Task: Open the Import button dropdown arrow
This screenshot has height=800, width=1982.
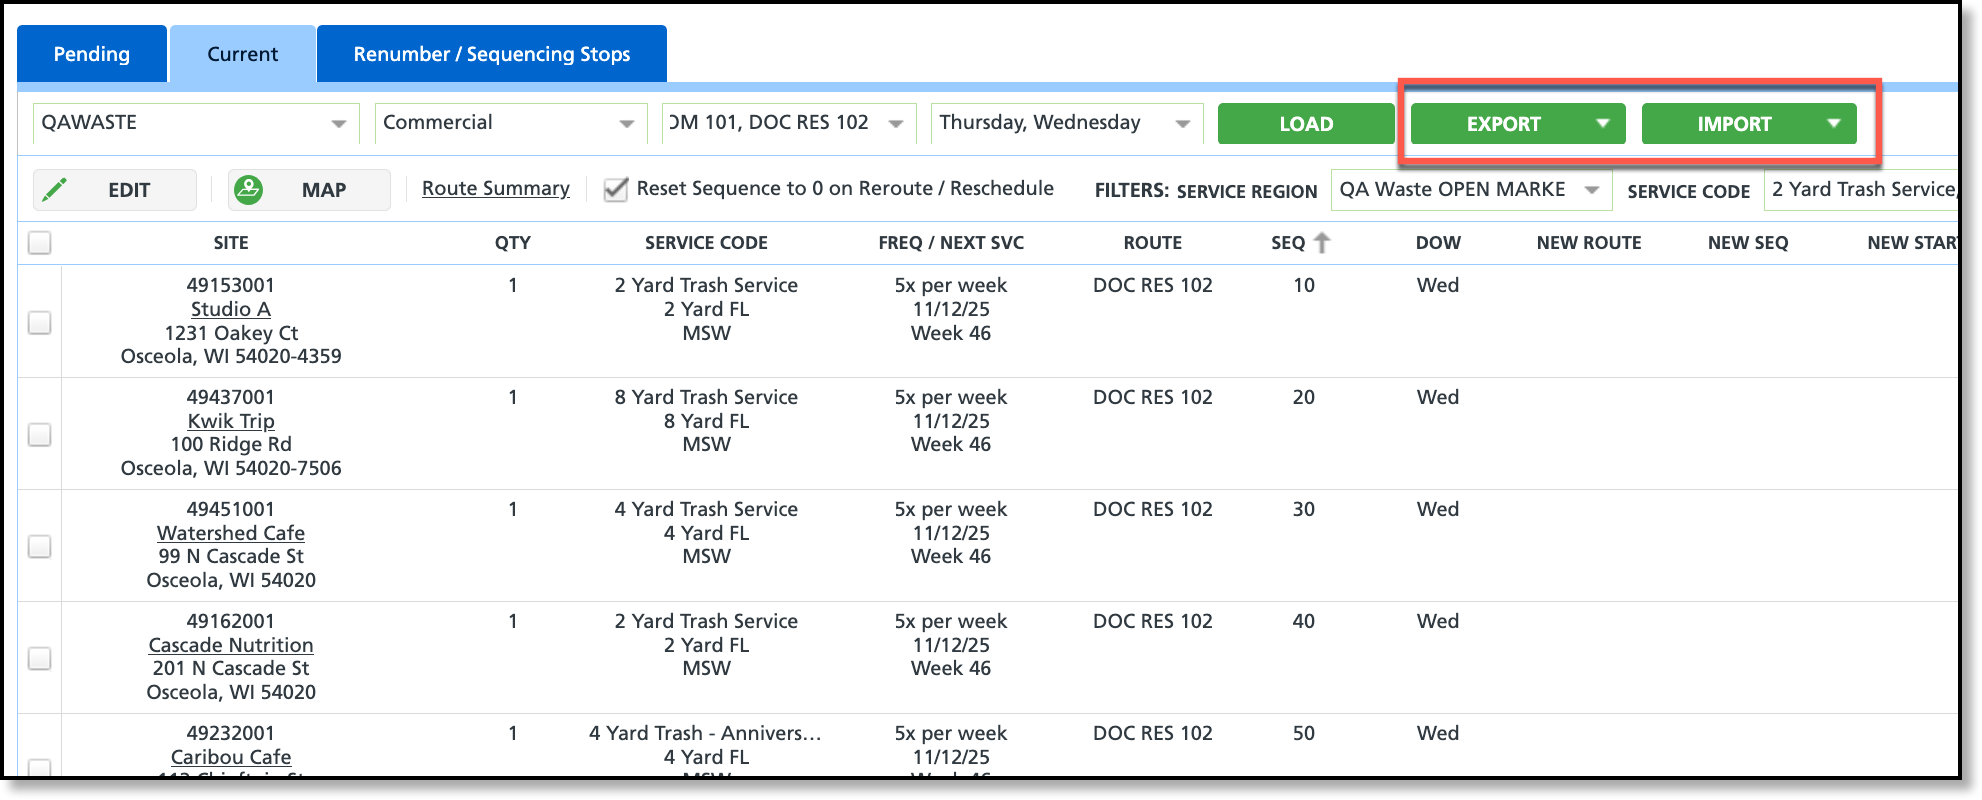Action: (1834, 123)
